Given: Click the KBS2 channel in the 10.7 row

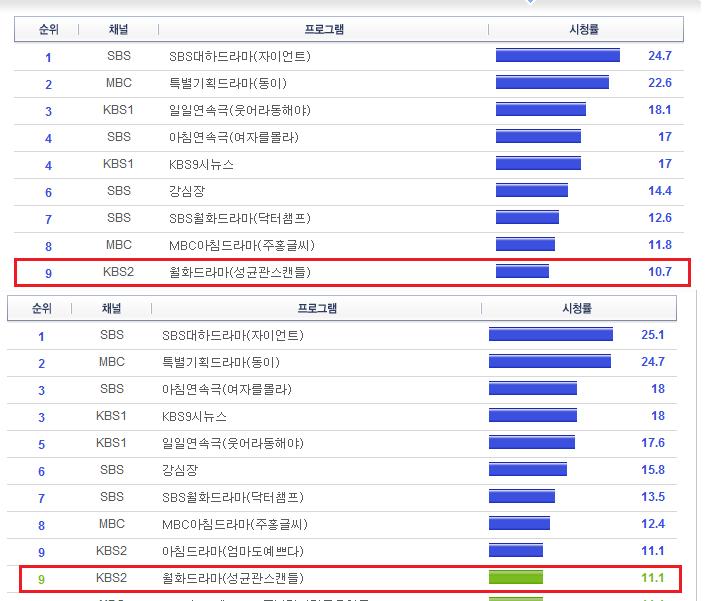Looking at the screenshot, I should coord(118,272).
